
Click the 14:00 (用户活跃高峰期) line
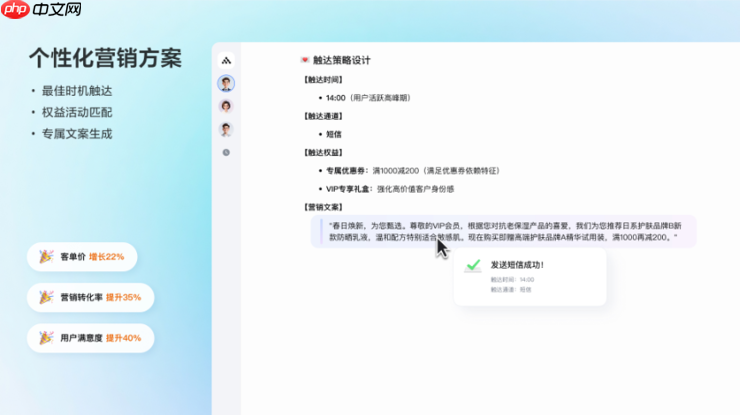click(369, 98)
